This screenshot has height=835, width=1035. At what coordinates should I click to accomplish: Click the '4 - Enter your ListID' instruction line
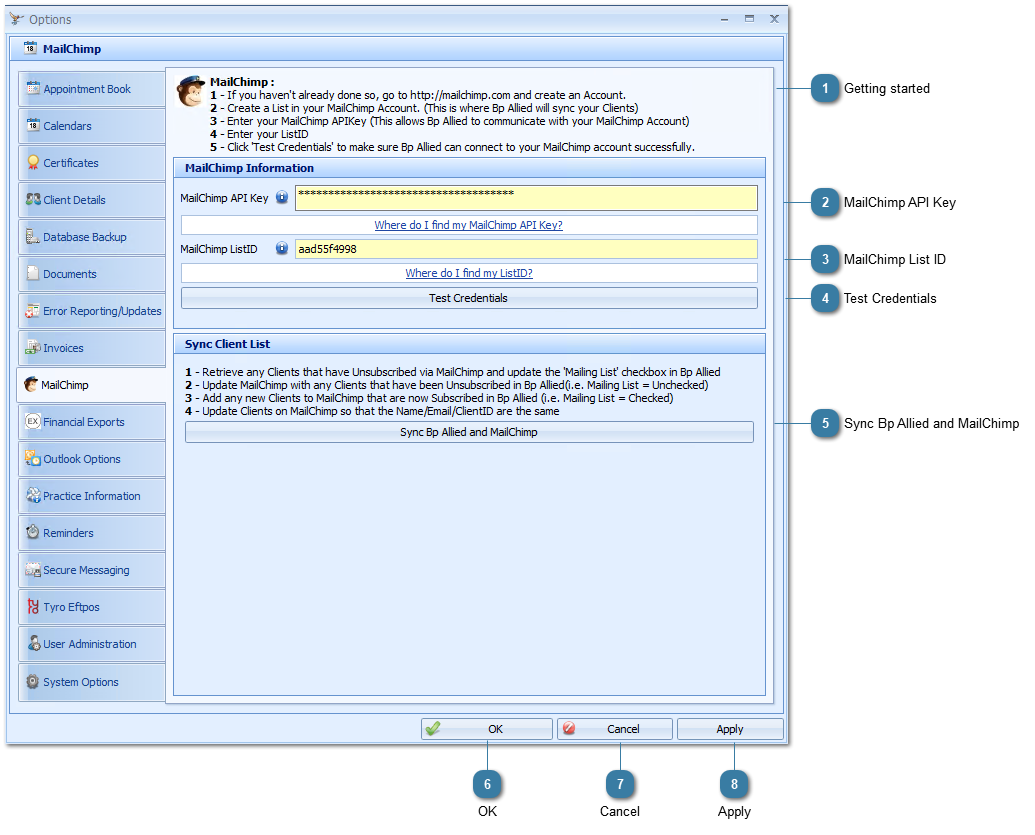259,134
